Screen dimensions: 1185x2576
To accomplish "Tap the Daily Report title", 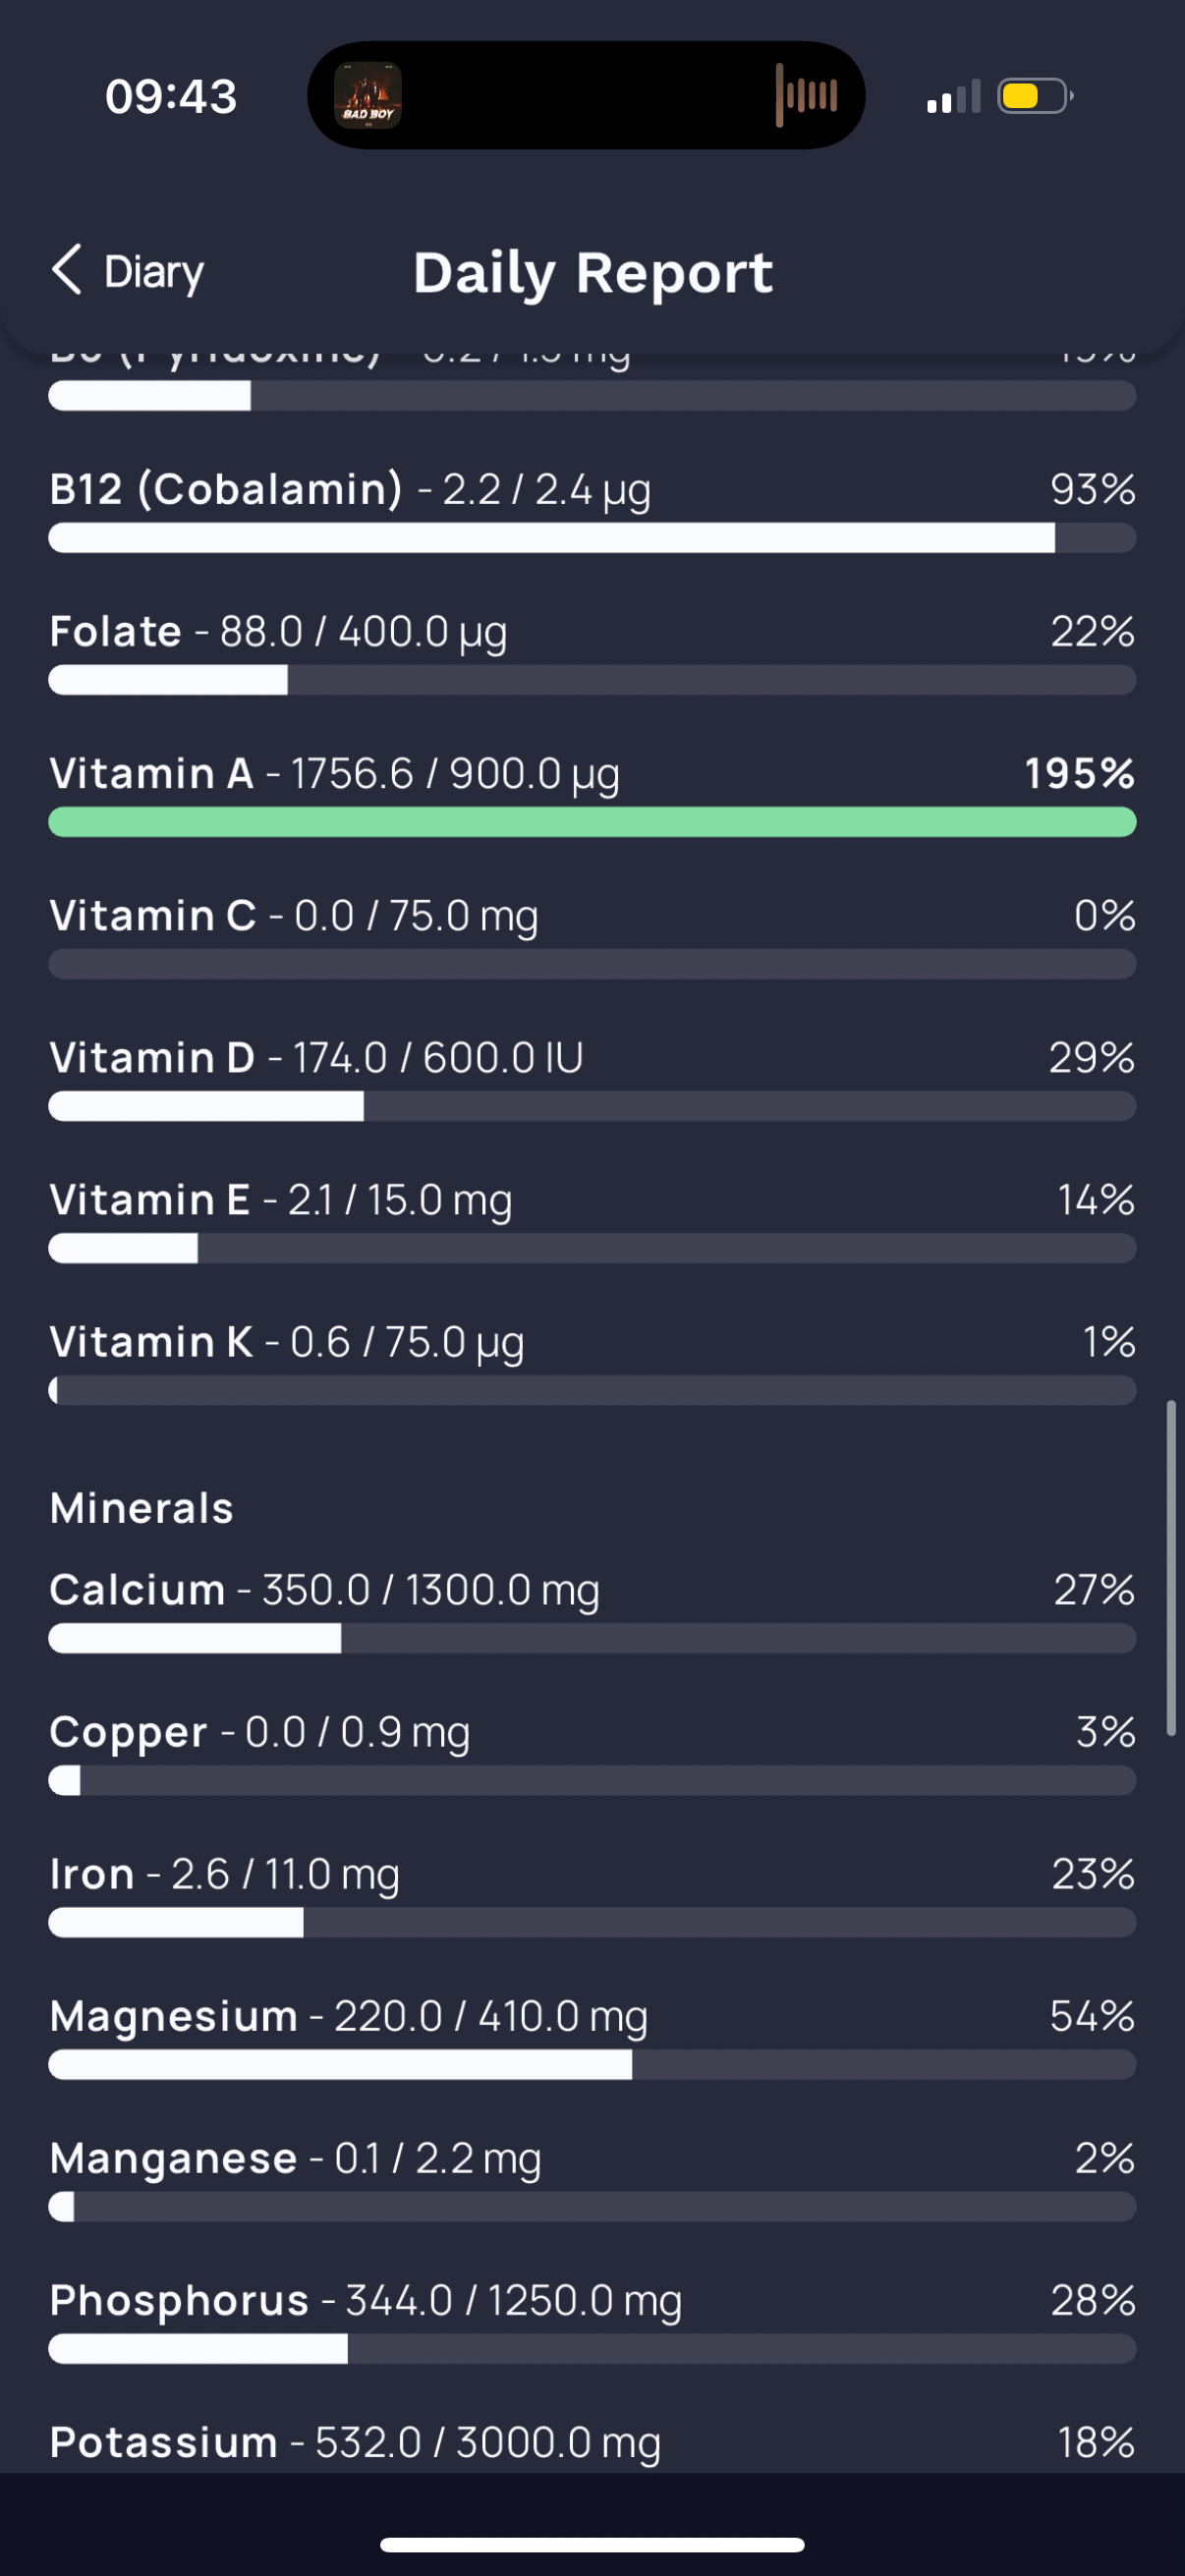I will [x=593, y=273].
